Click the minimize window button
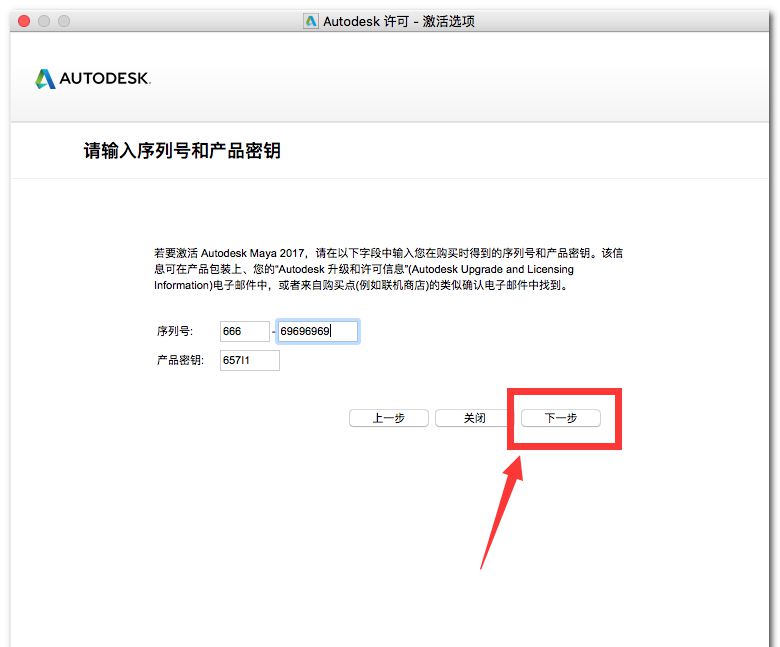The image size is (780, 647). click(44, 21)
